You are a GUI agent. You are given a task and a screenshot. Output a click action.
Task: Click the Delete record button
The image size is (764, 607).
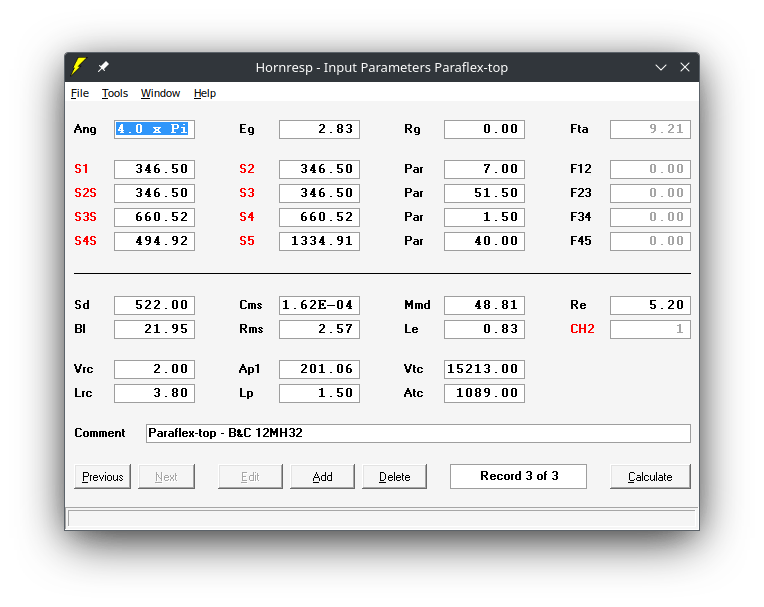(x=395, y=476)
